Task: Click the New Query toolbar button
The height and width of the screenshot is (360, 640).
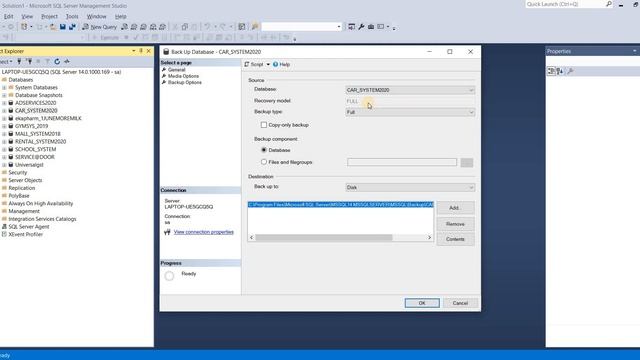Action: pyautogui.click(x=100, y=27)
